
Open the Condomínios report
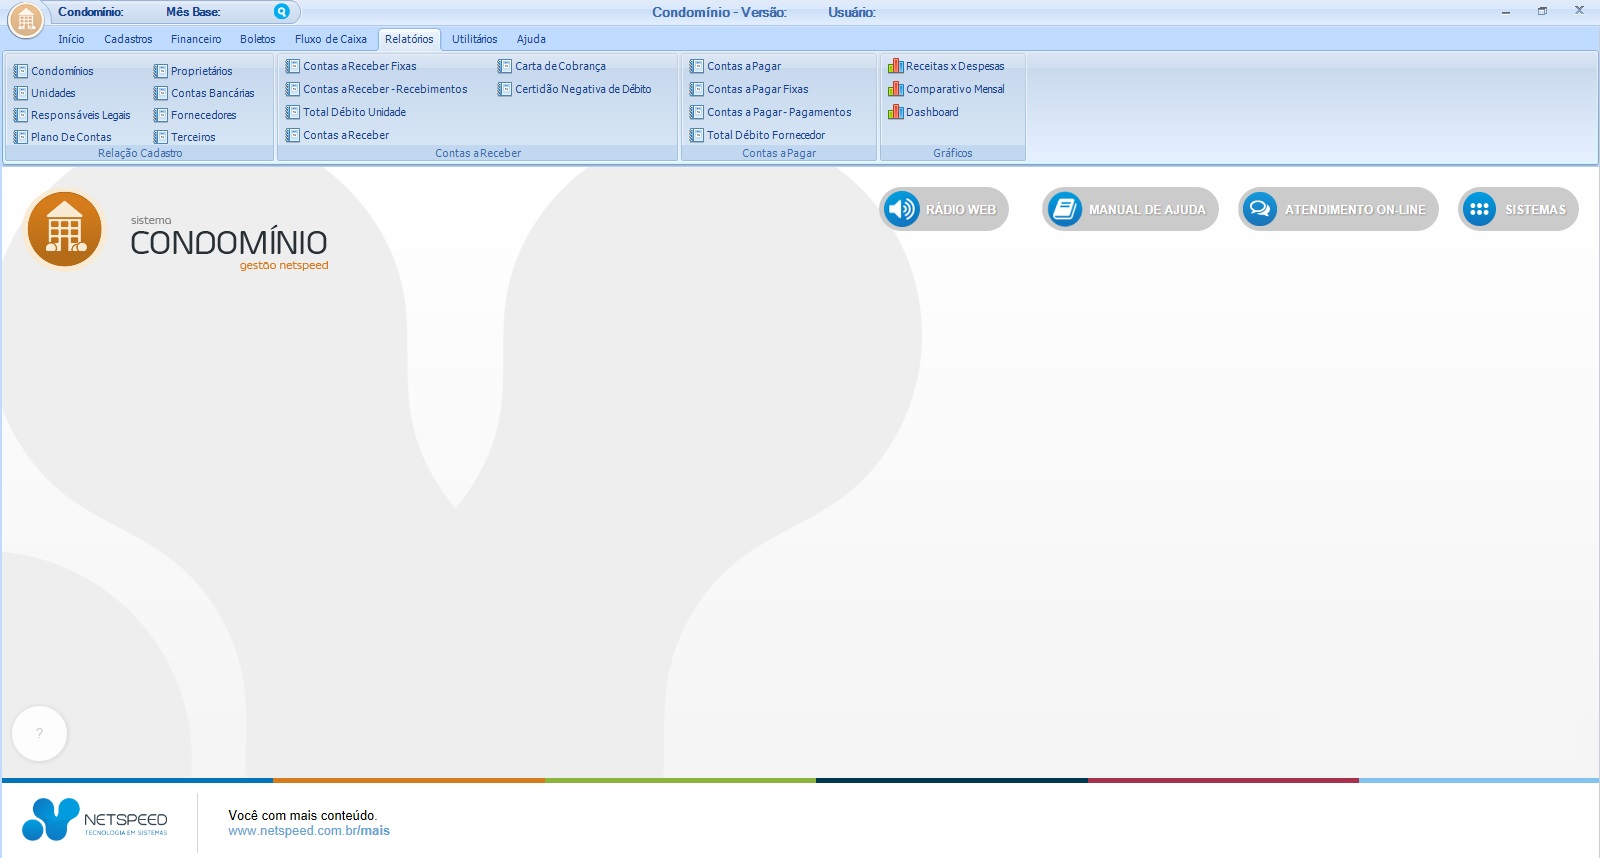[54, 71]
